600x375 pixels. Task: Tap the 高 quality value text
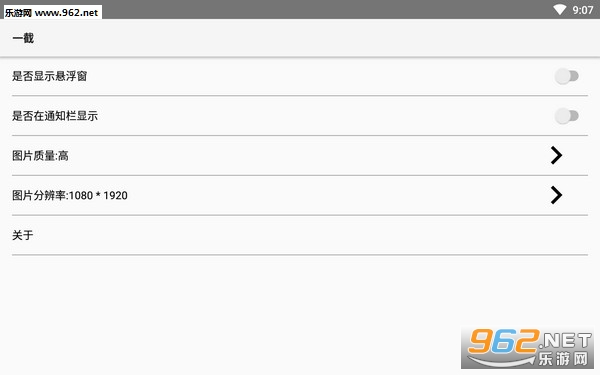[63, 156]
